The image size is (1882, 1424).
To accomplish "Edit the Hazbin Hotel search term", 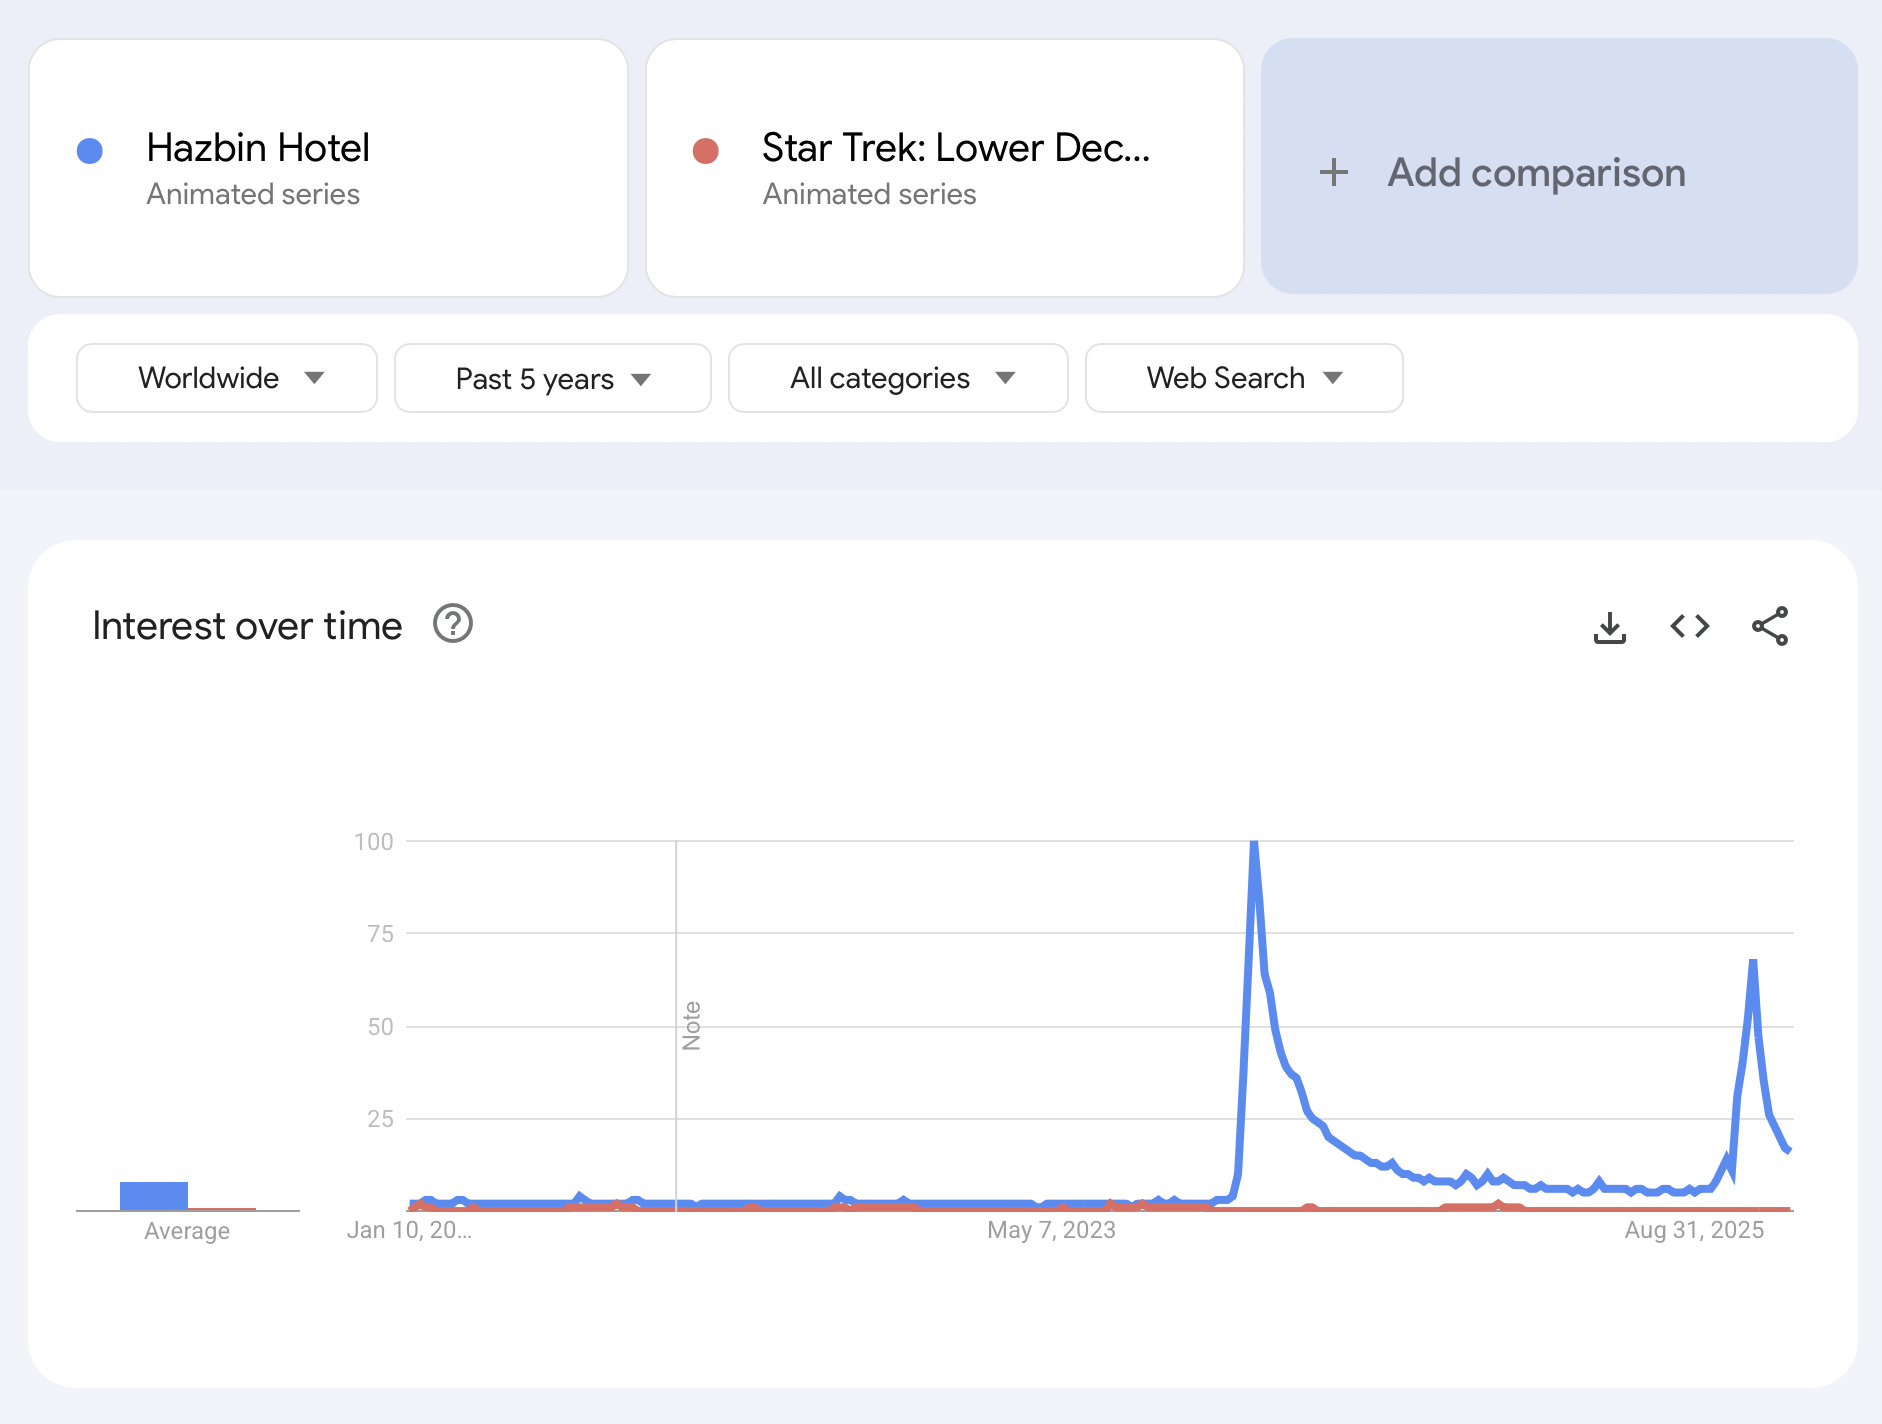I will pyautogui.click(x=329, y=168).
